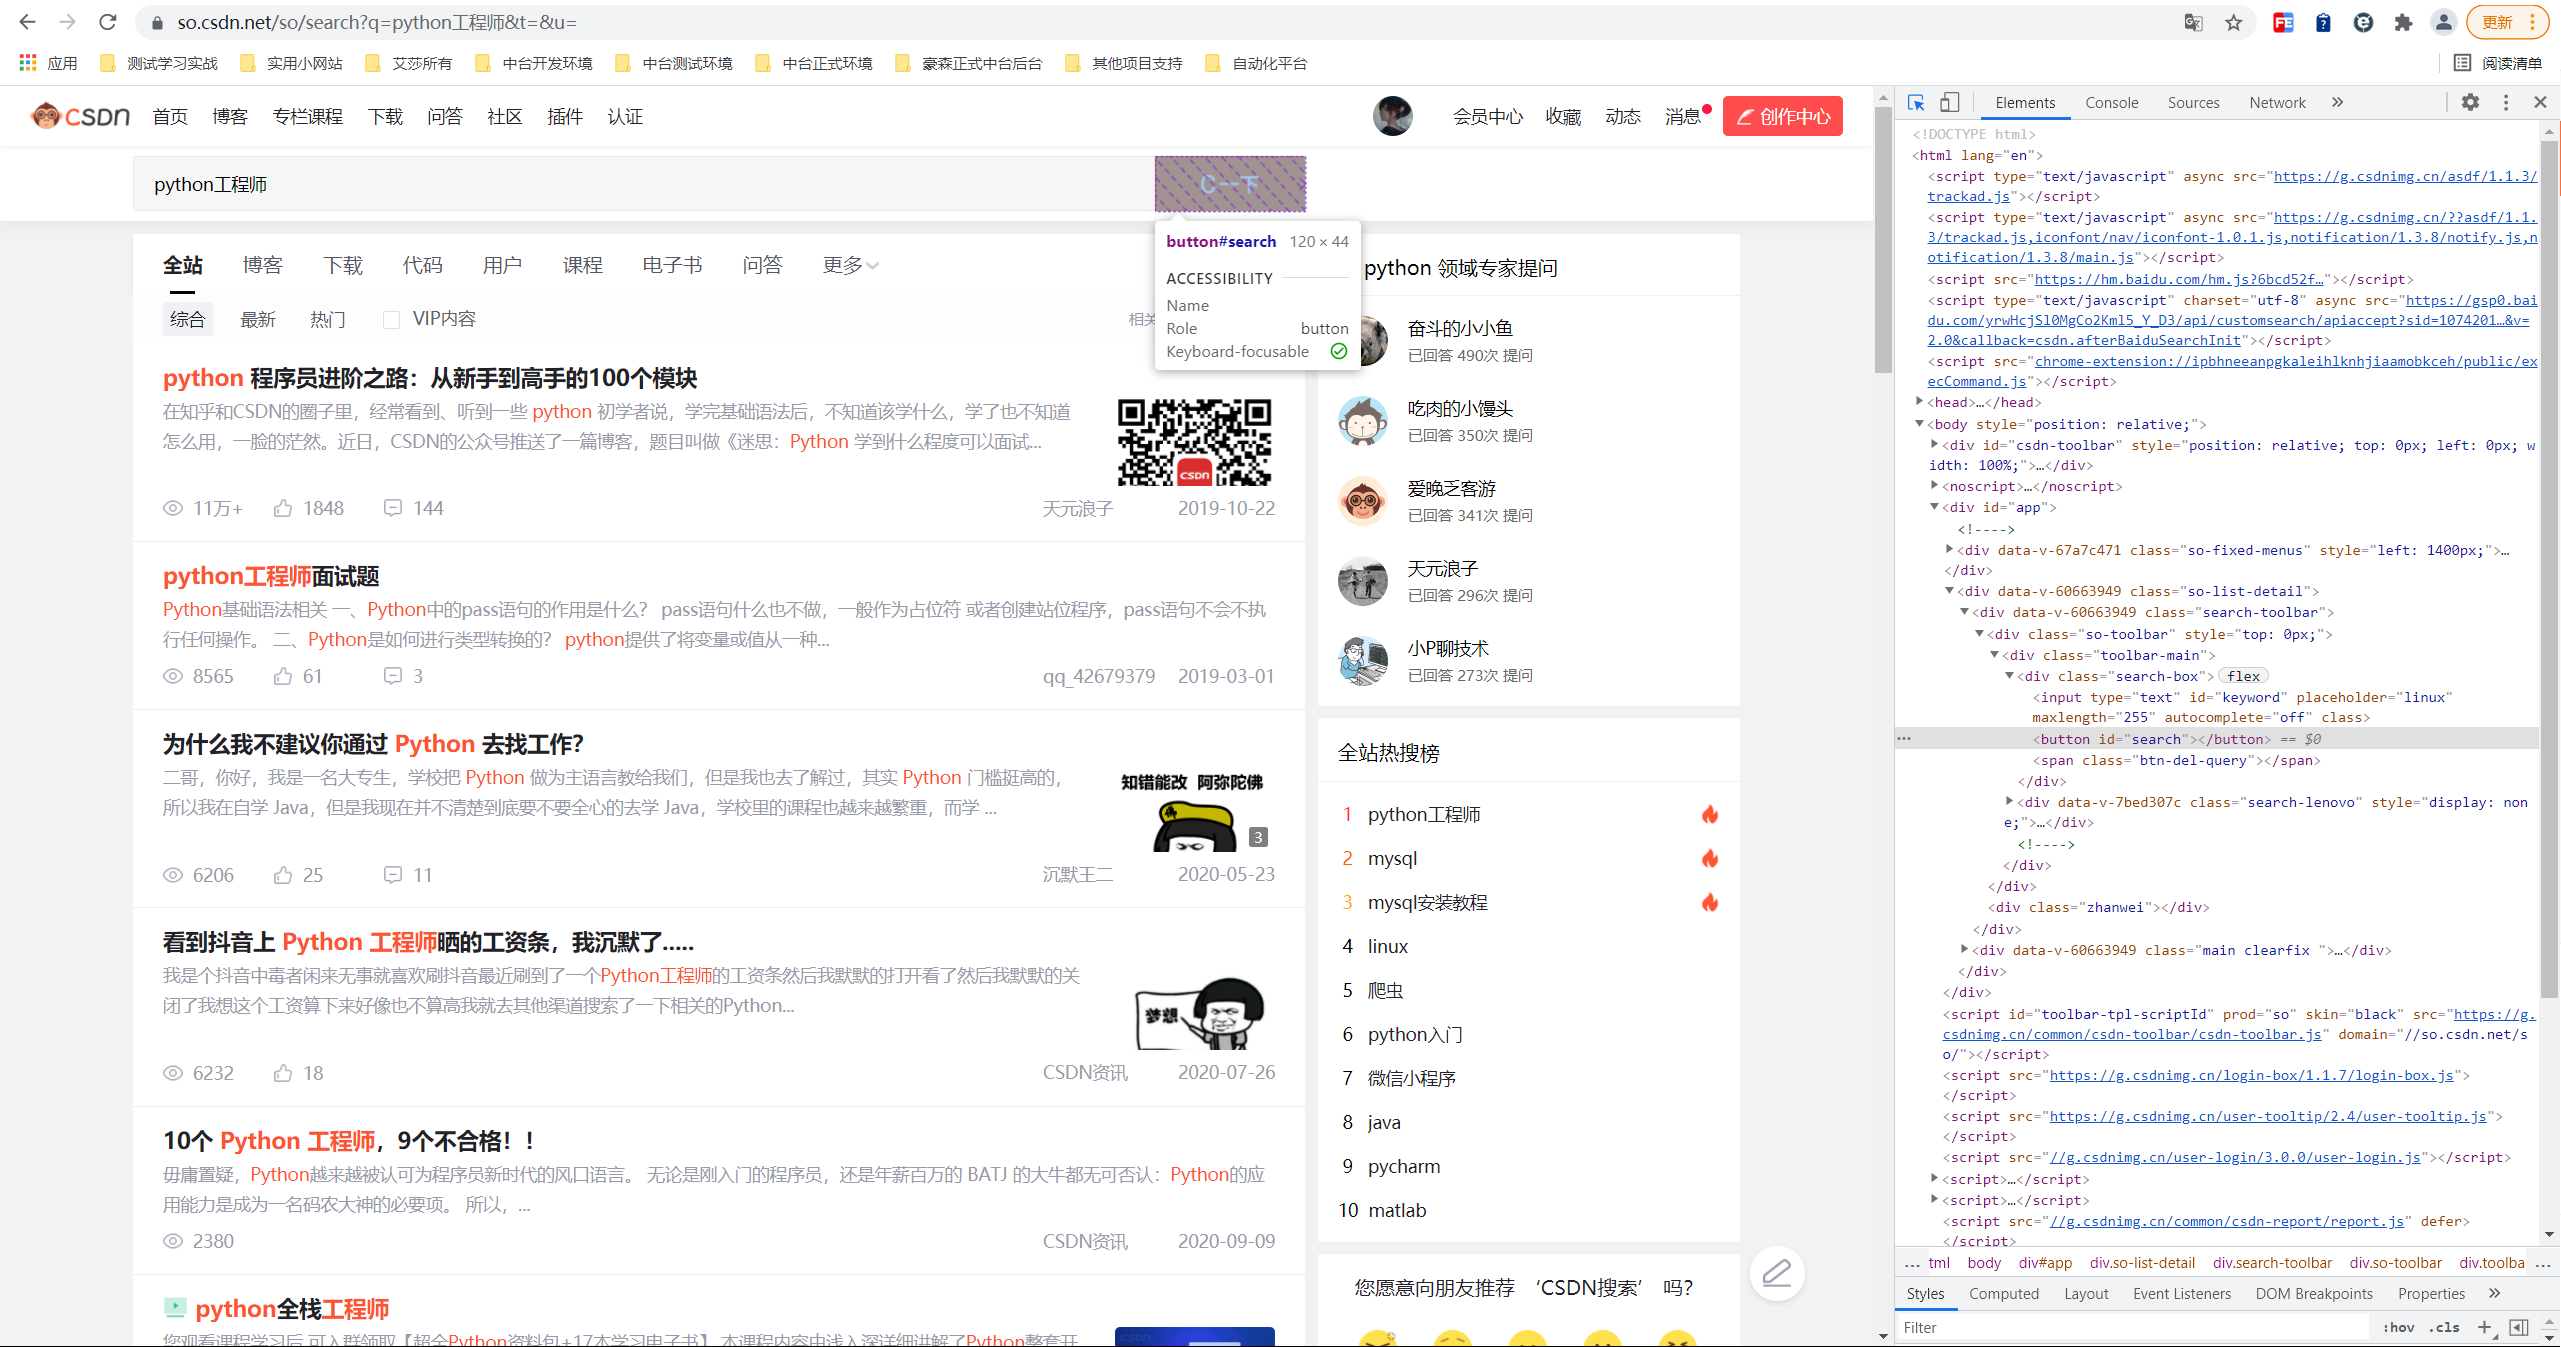Open the Computed tab in Styles pane
This screenshot has height=1347, width=2561.
tap(2004, 1293)
